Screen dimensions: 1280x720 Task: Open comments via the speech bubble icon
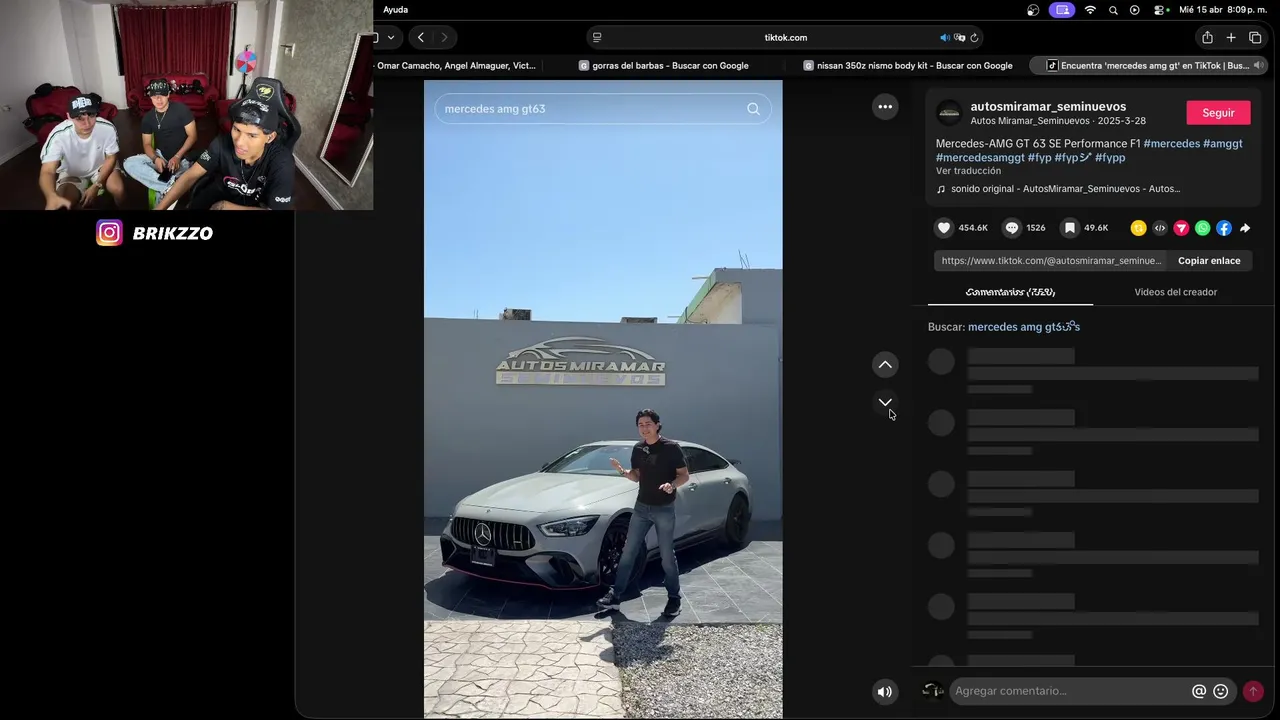(x=1012, y=228)
